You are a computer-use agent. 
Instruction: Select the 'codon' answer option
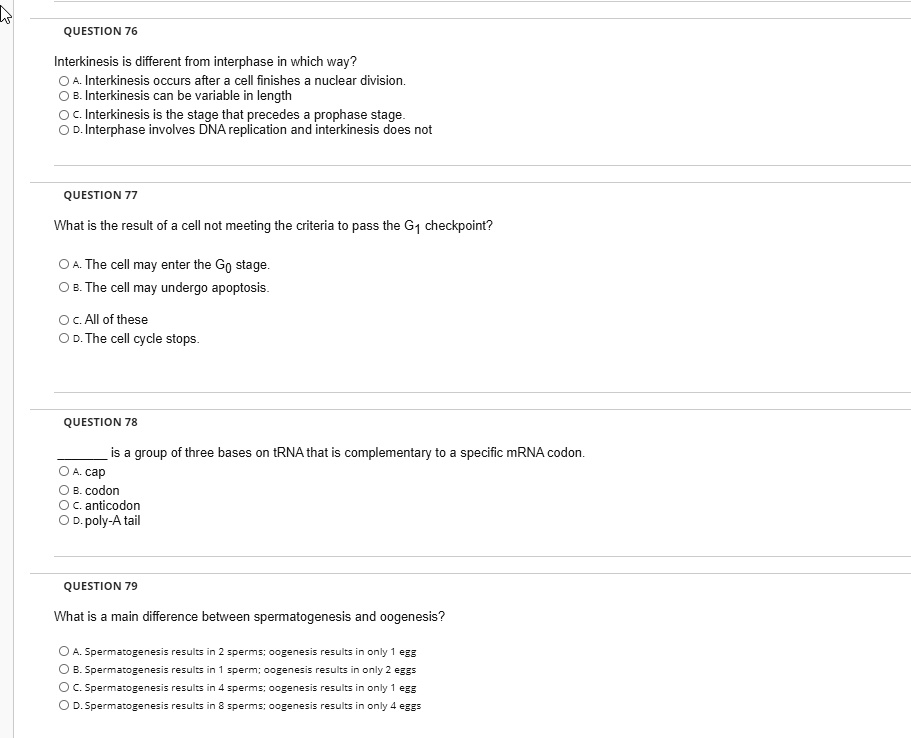point(64,491)
